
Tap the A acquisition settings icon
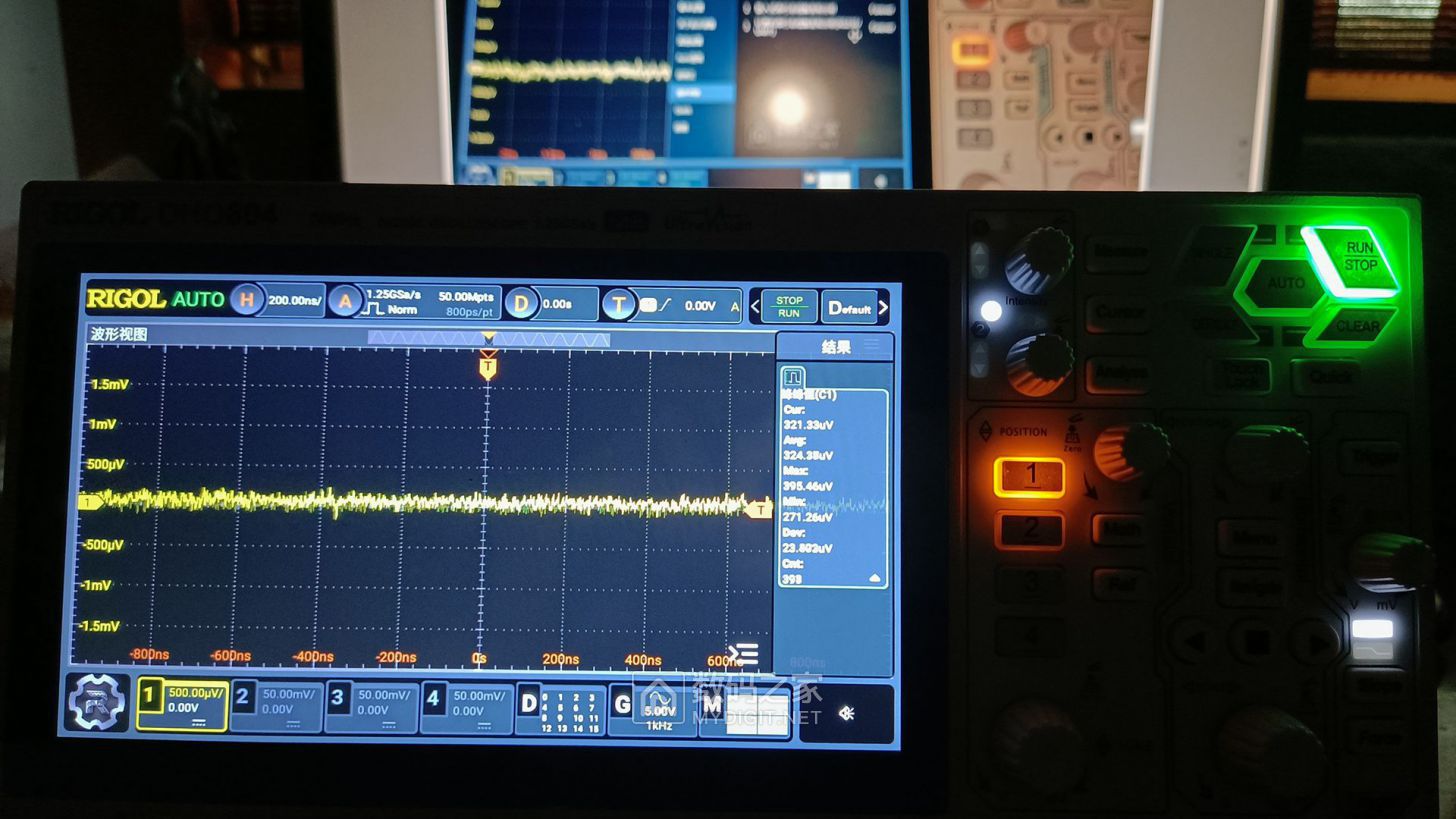click(345, 301)
